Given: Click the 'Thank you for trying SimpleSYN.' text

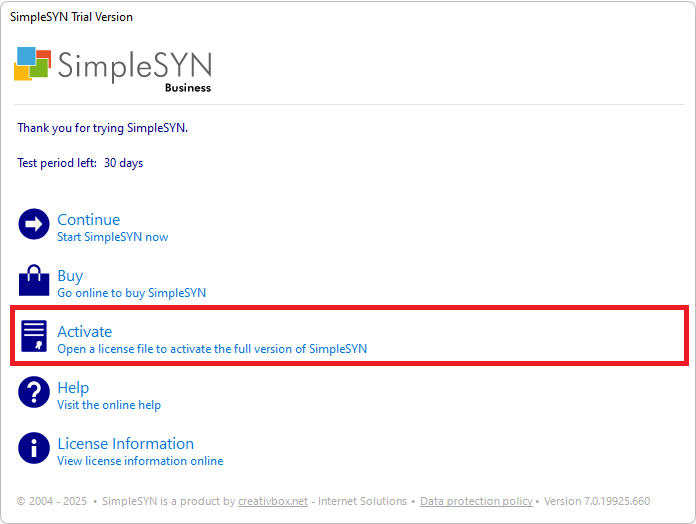Looking at the screenshot, I should (103, 128).
